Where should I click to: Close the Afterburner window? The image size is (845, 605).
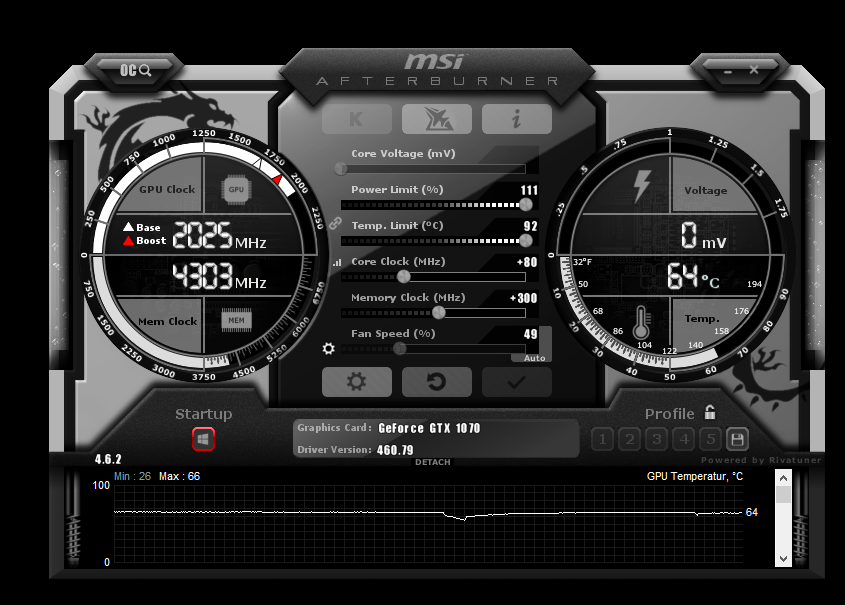(x=754, y=70)
